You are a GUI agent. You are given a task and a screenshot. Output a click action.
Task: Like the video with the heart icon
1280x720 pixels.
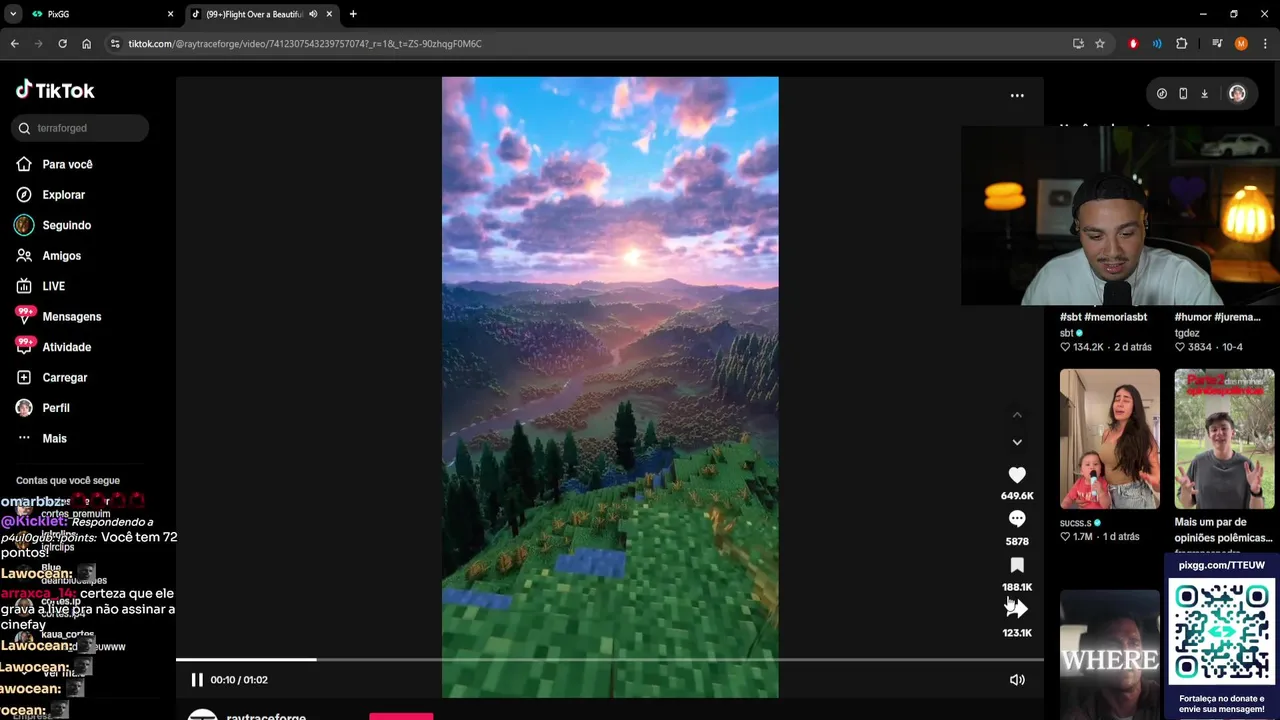1017,475
